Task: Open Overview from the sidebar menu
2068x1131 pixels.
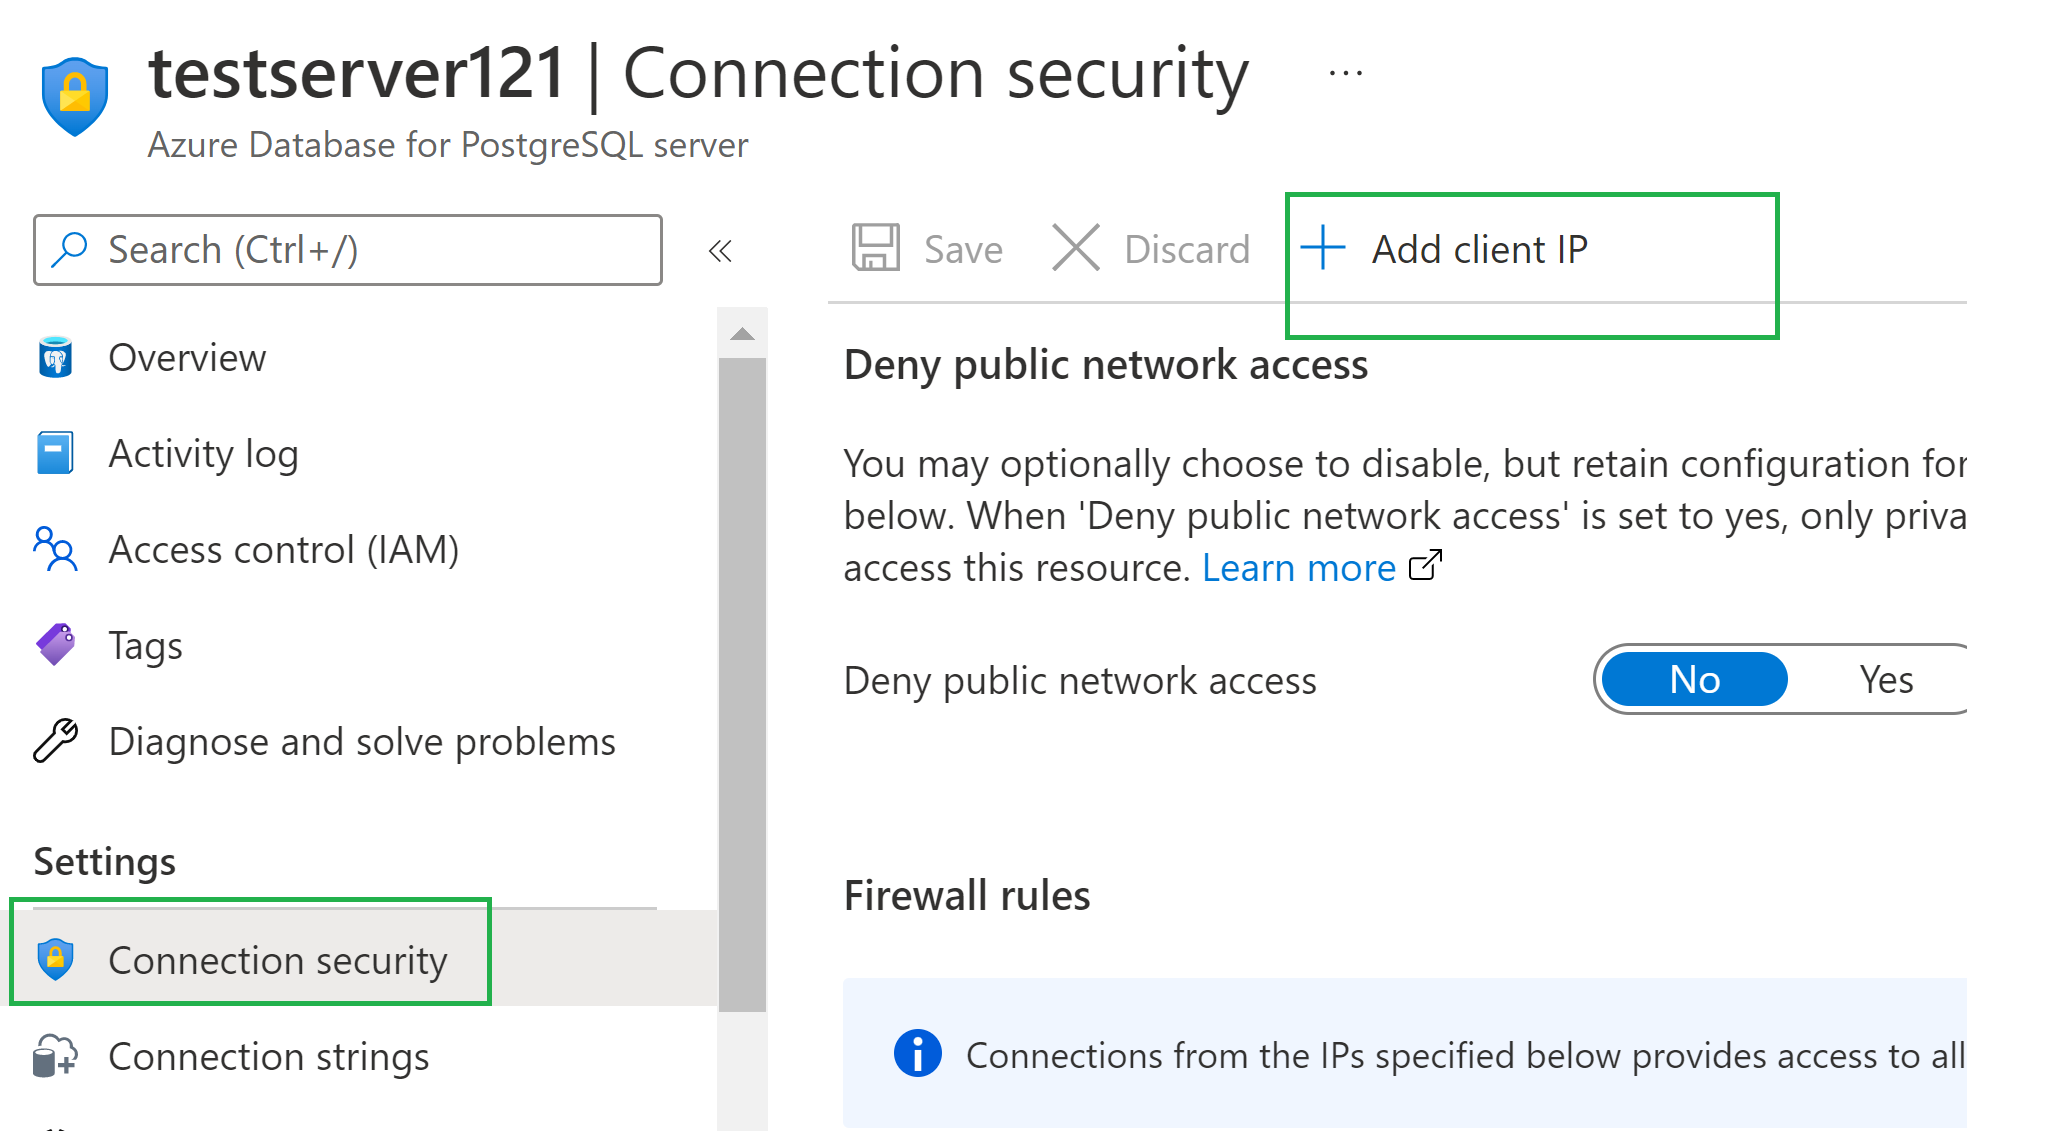Action: (x=186, y=357)
